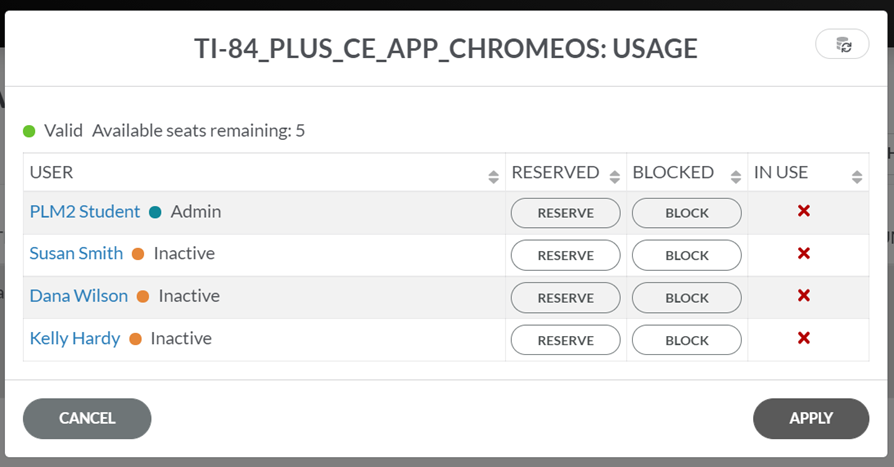Click red X in PLM2 Student row
The width and height of the screenshot is (894, 467).
[x=803, y=212]
